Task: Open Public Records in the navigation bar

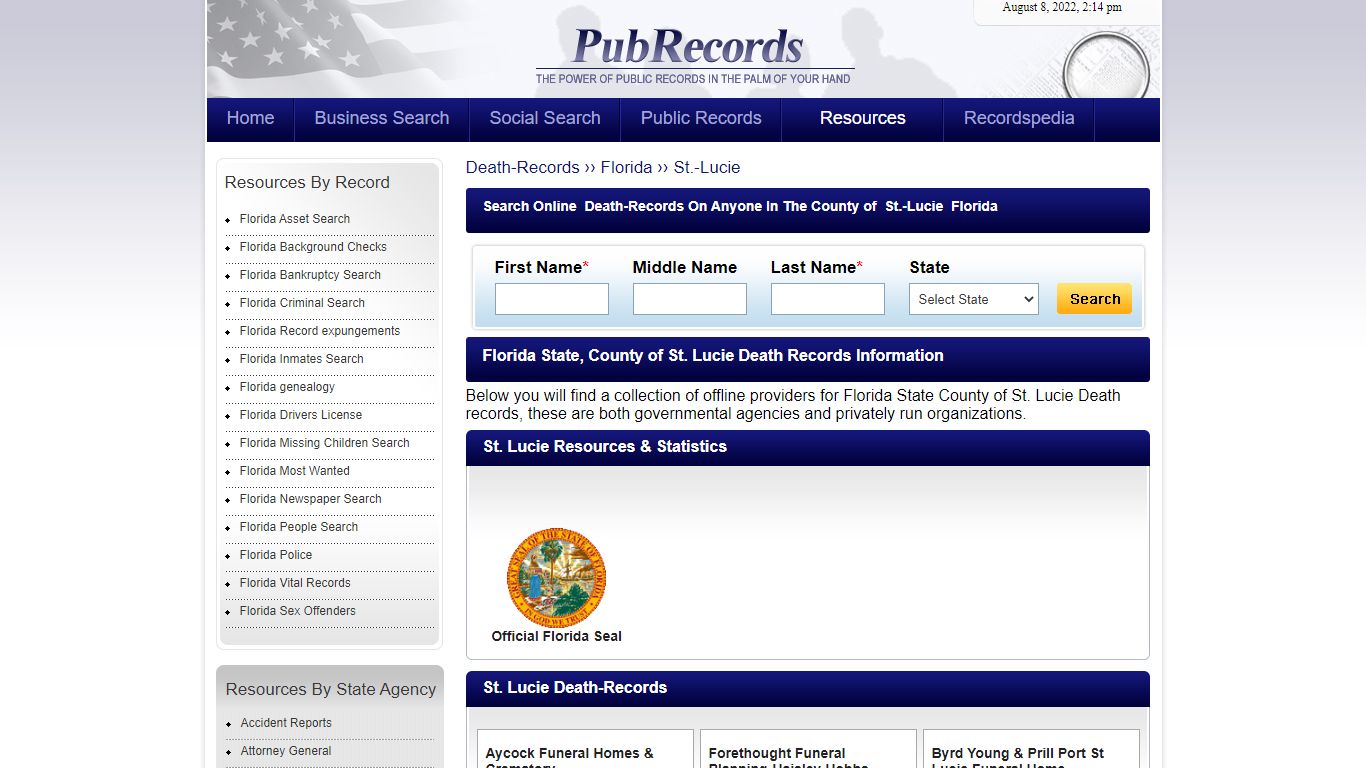Action: tap(701, 118)
